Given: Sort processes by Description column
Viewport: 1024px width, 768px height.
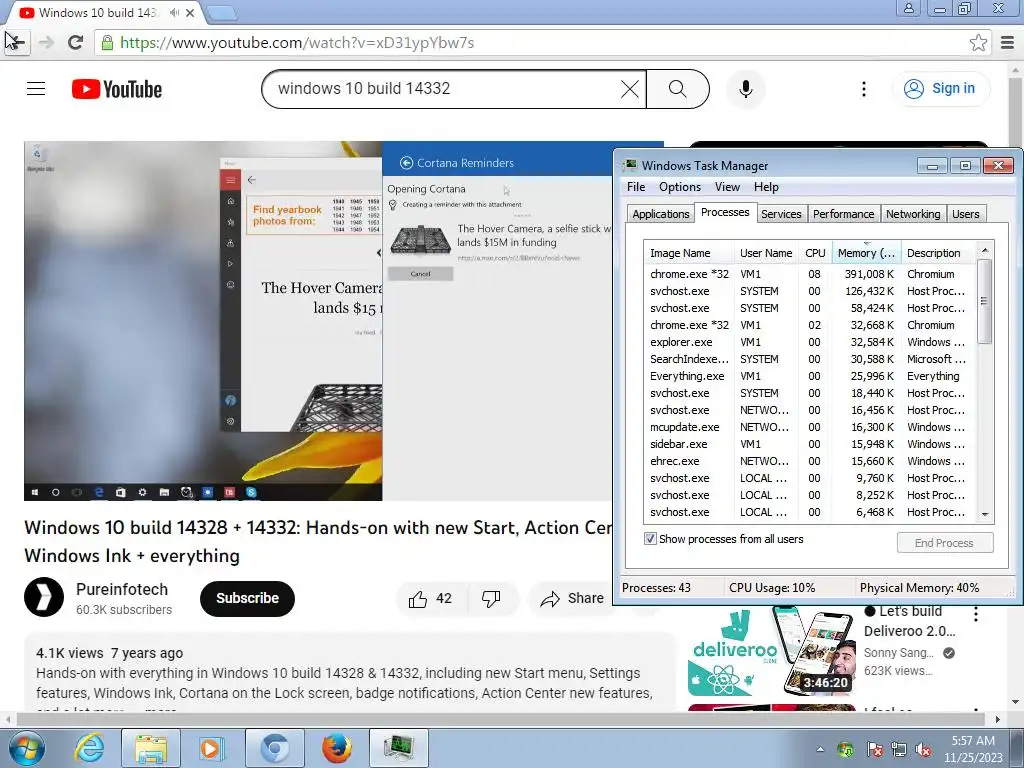Looking at the screenshot, I should point(939,253).
